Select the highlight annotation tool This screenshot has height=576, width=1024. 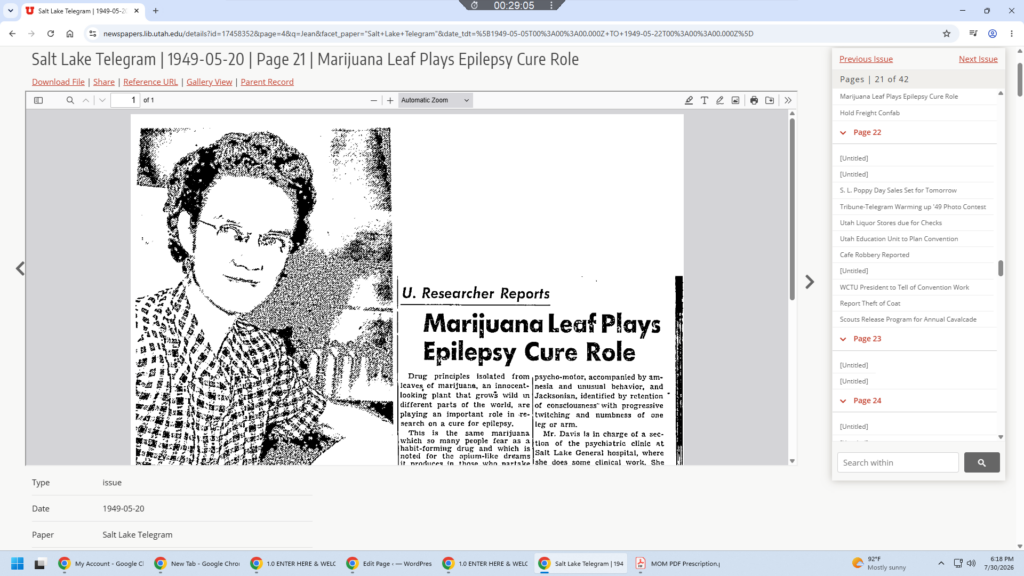(688, 101)
